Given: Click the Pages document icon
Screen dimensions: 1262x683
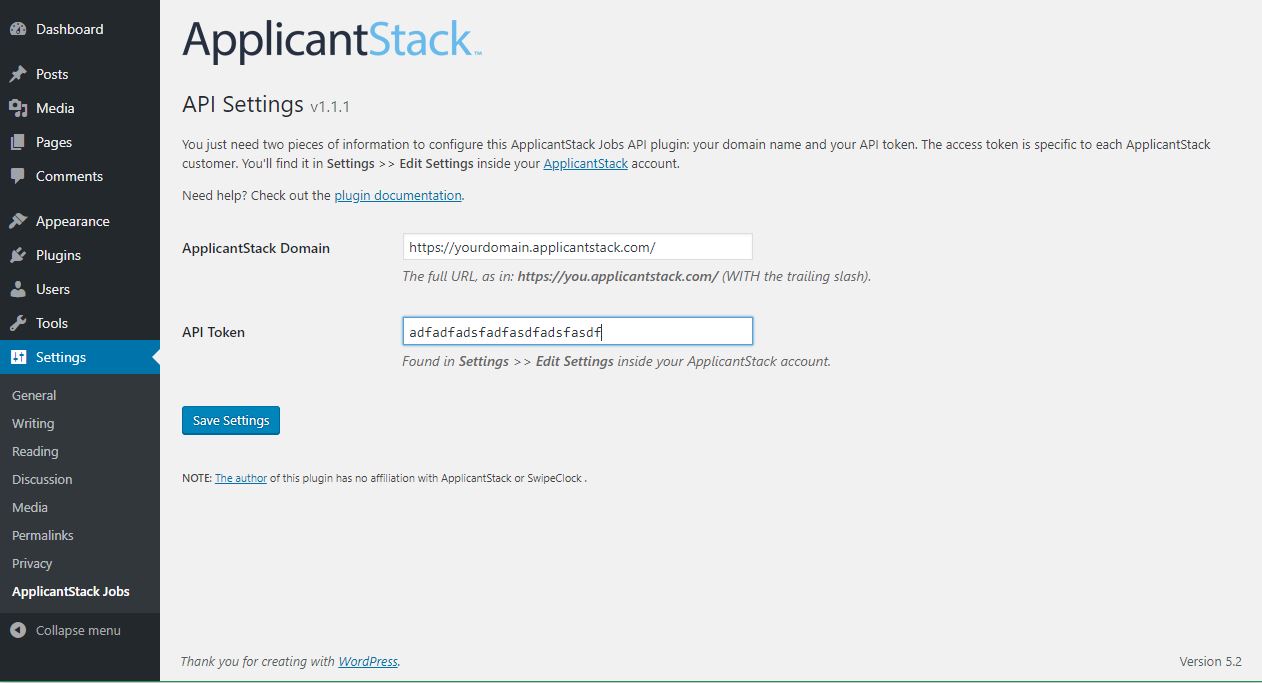Looking at the screenshot, I should click(18, 142).
